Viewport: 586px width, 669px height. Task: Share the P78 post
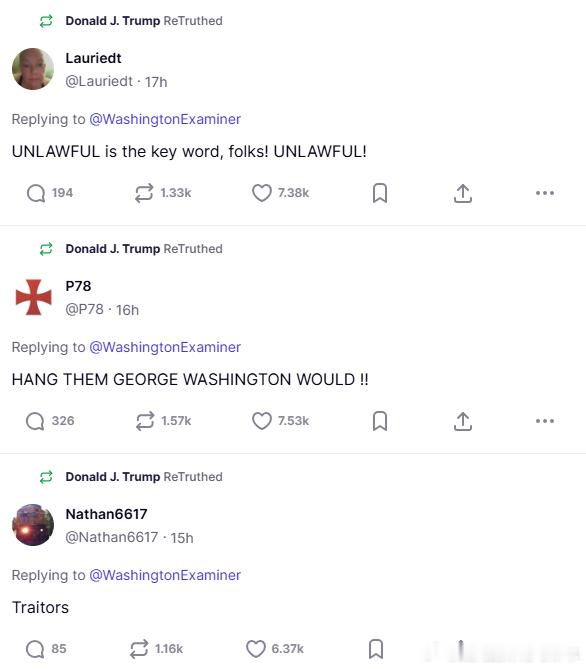[463, 421]
